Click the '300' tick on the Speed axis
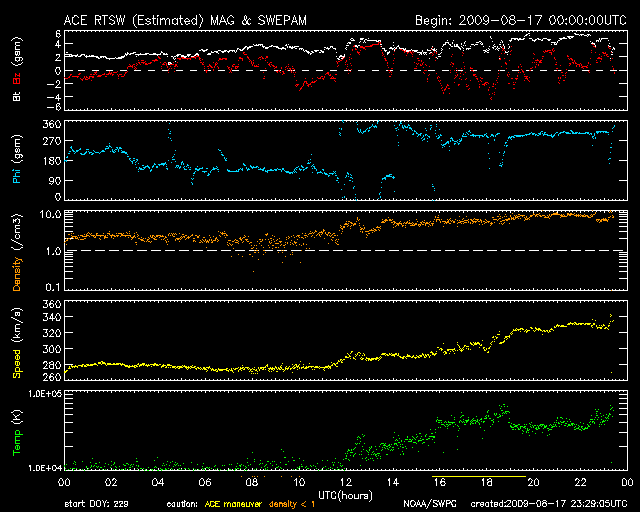The height and width of the screenshot is (512, 640). pos(52,349)
